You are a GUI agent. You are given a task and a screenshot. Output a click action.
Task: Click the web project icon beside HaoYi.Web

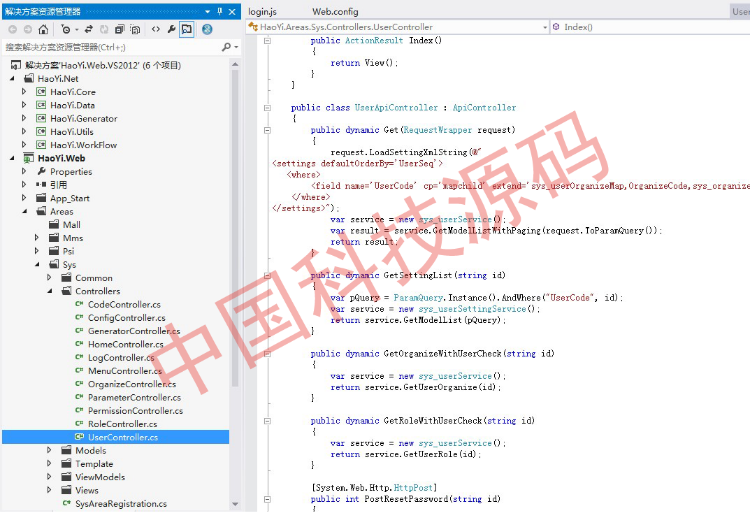(x=29, y=158)
